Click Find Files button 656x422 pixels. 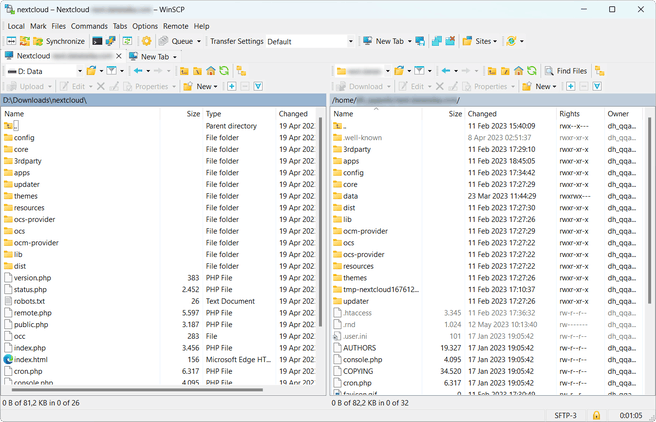point(566,71)
